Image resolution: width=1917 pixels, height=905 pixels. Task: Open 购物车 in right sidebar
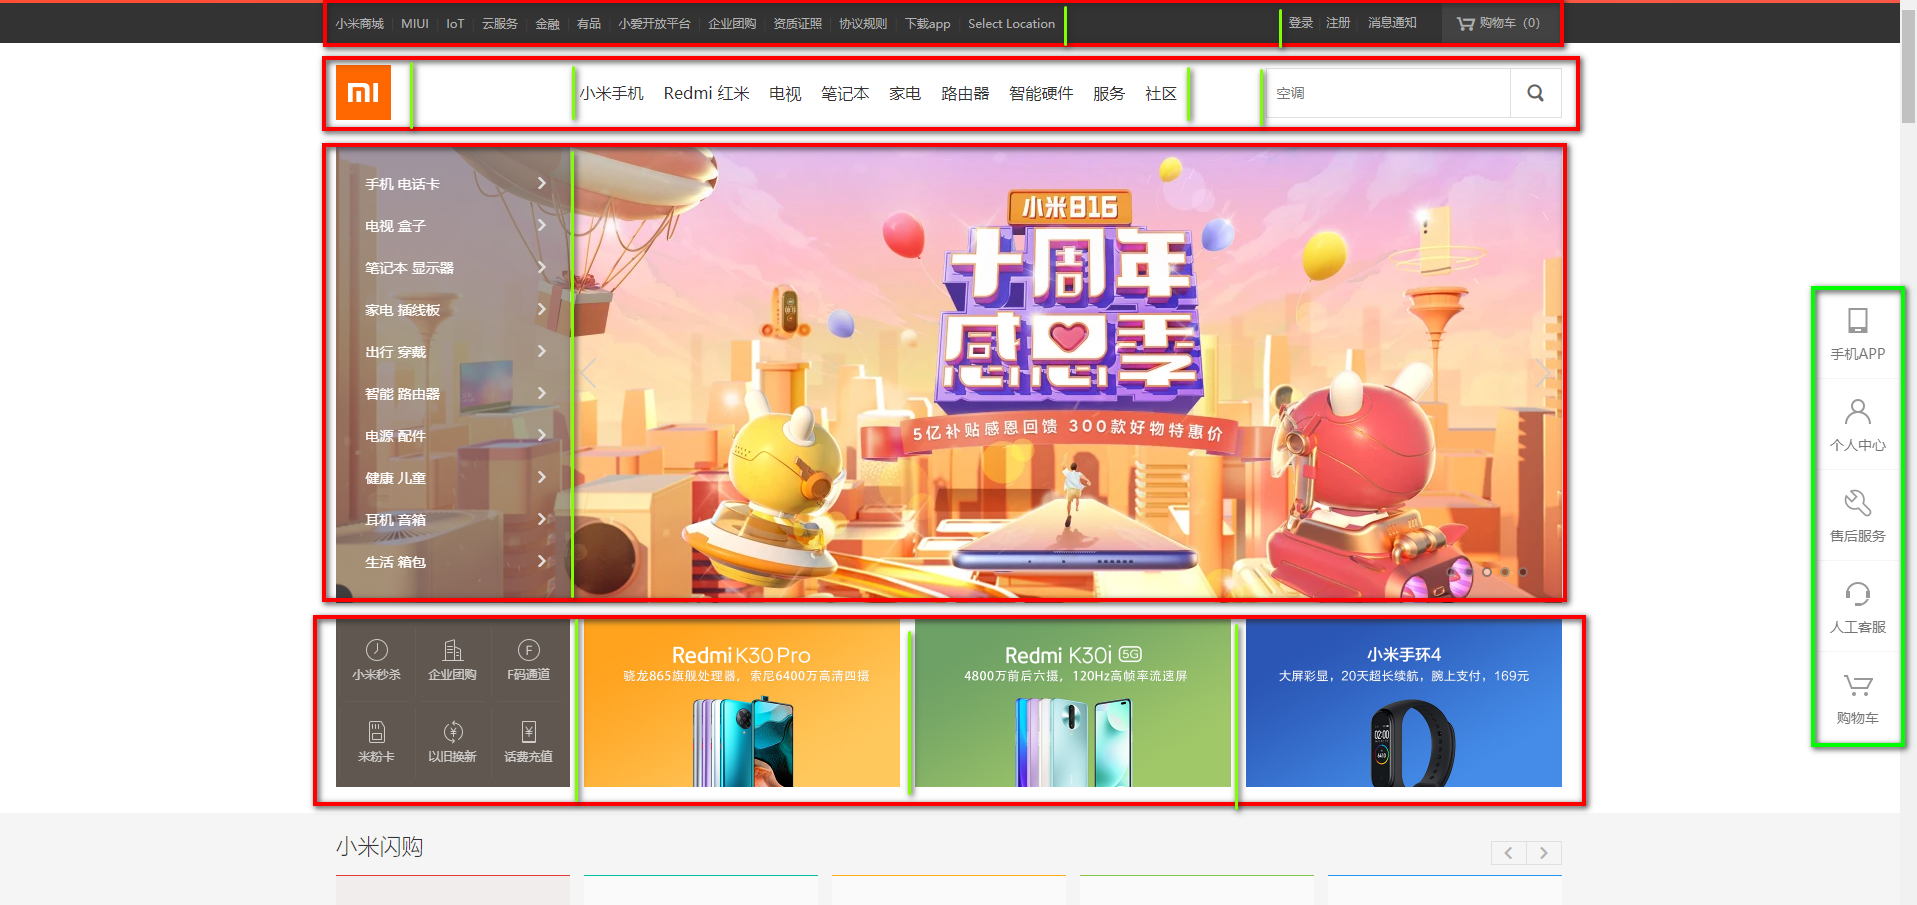pos(1857,698)
